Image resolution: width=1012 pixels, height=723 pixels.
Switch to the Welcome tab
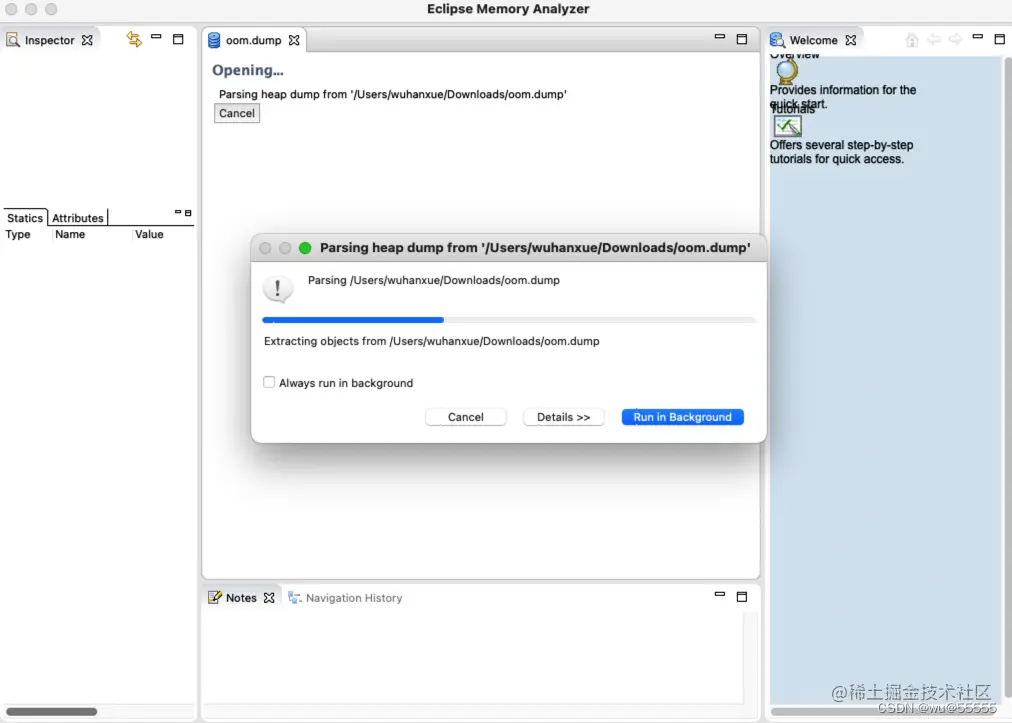813,40
